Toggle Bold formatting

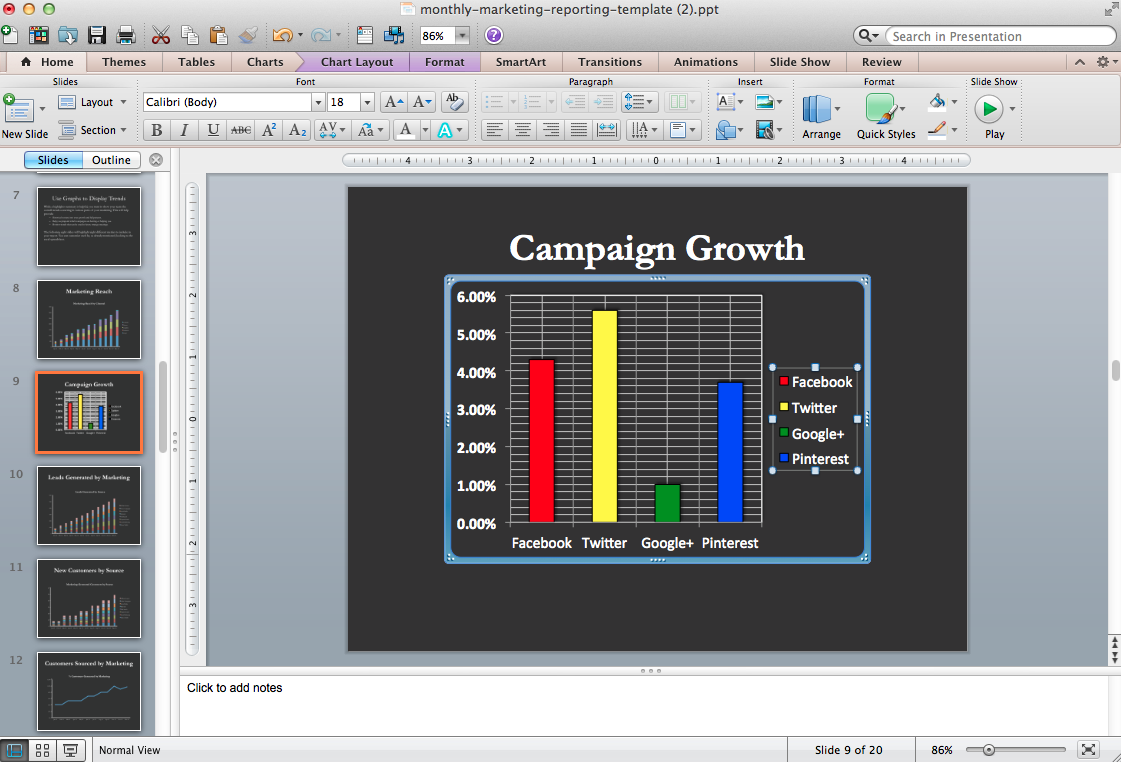coord(157,130)
